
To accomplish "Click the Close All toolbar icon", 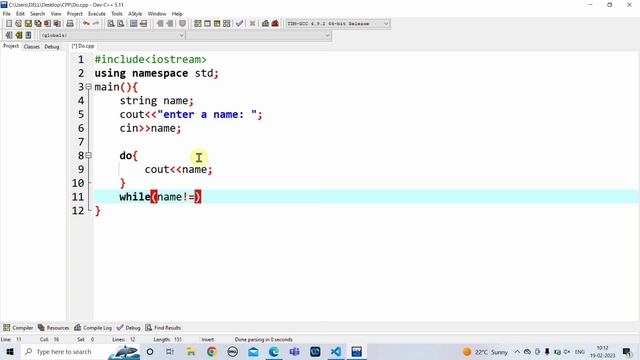I will [x=58, y=24].
